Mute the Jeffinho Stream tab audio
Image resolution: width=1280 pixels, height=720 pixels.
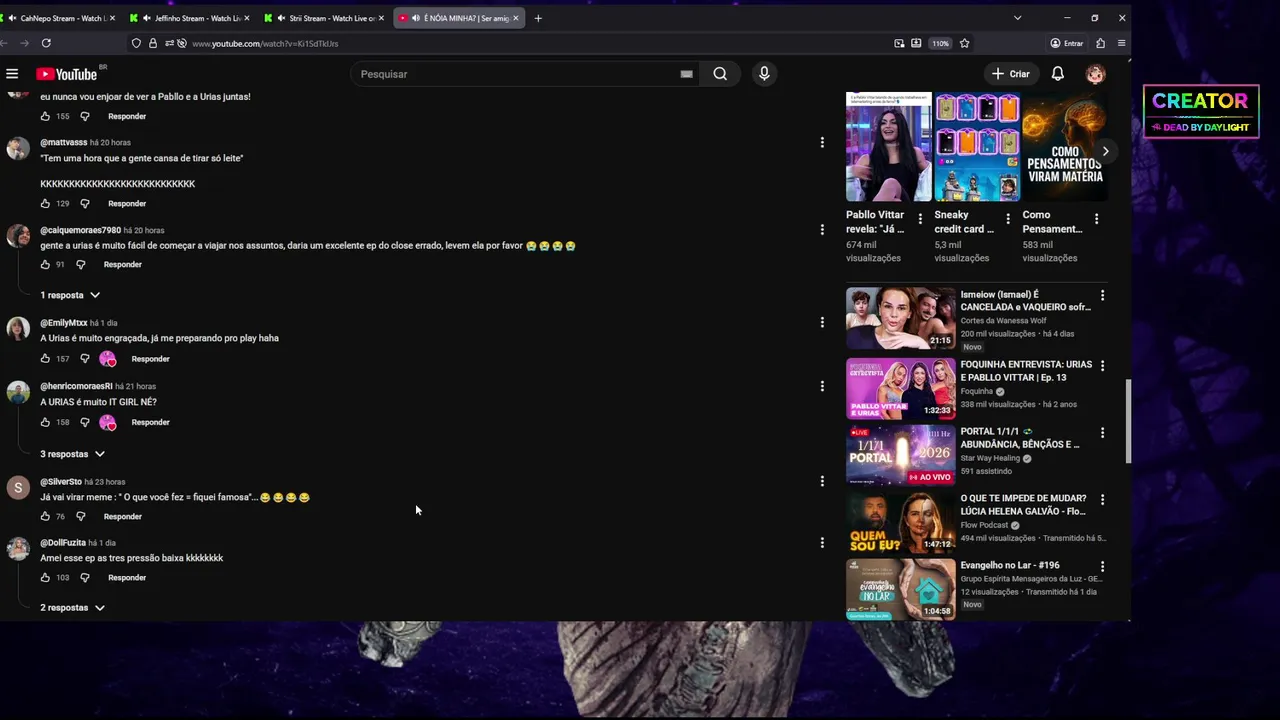[x=147, y=18]
